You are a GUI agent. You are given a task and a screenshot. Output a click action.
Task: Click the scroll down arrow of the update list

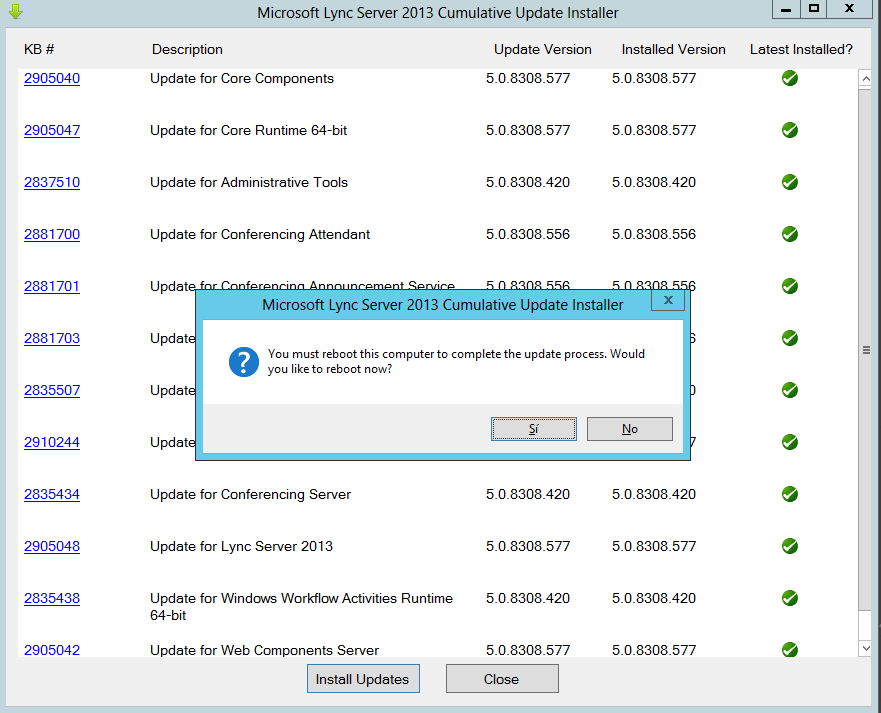(x=865, y=648)
